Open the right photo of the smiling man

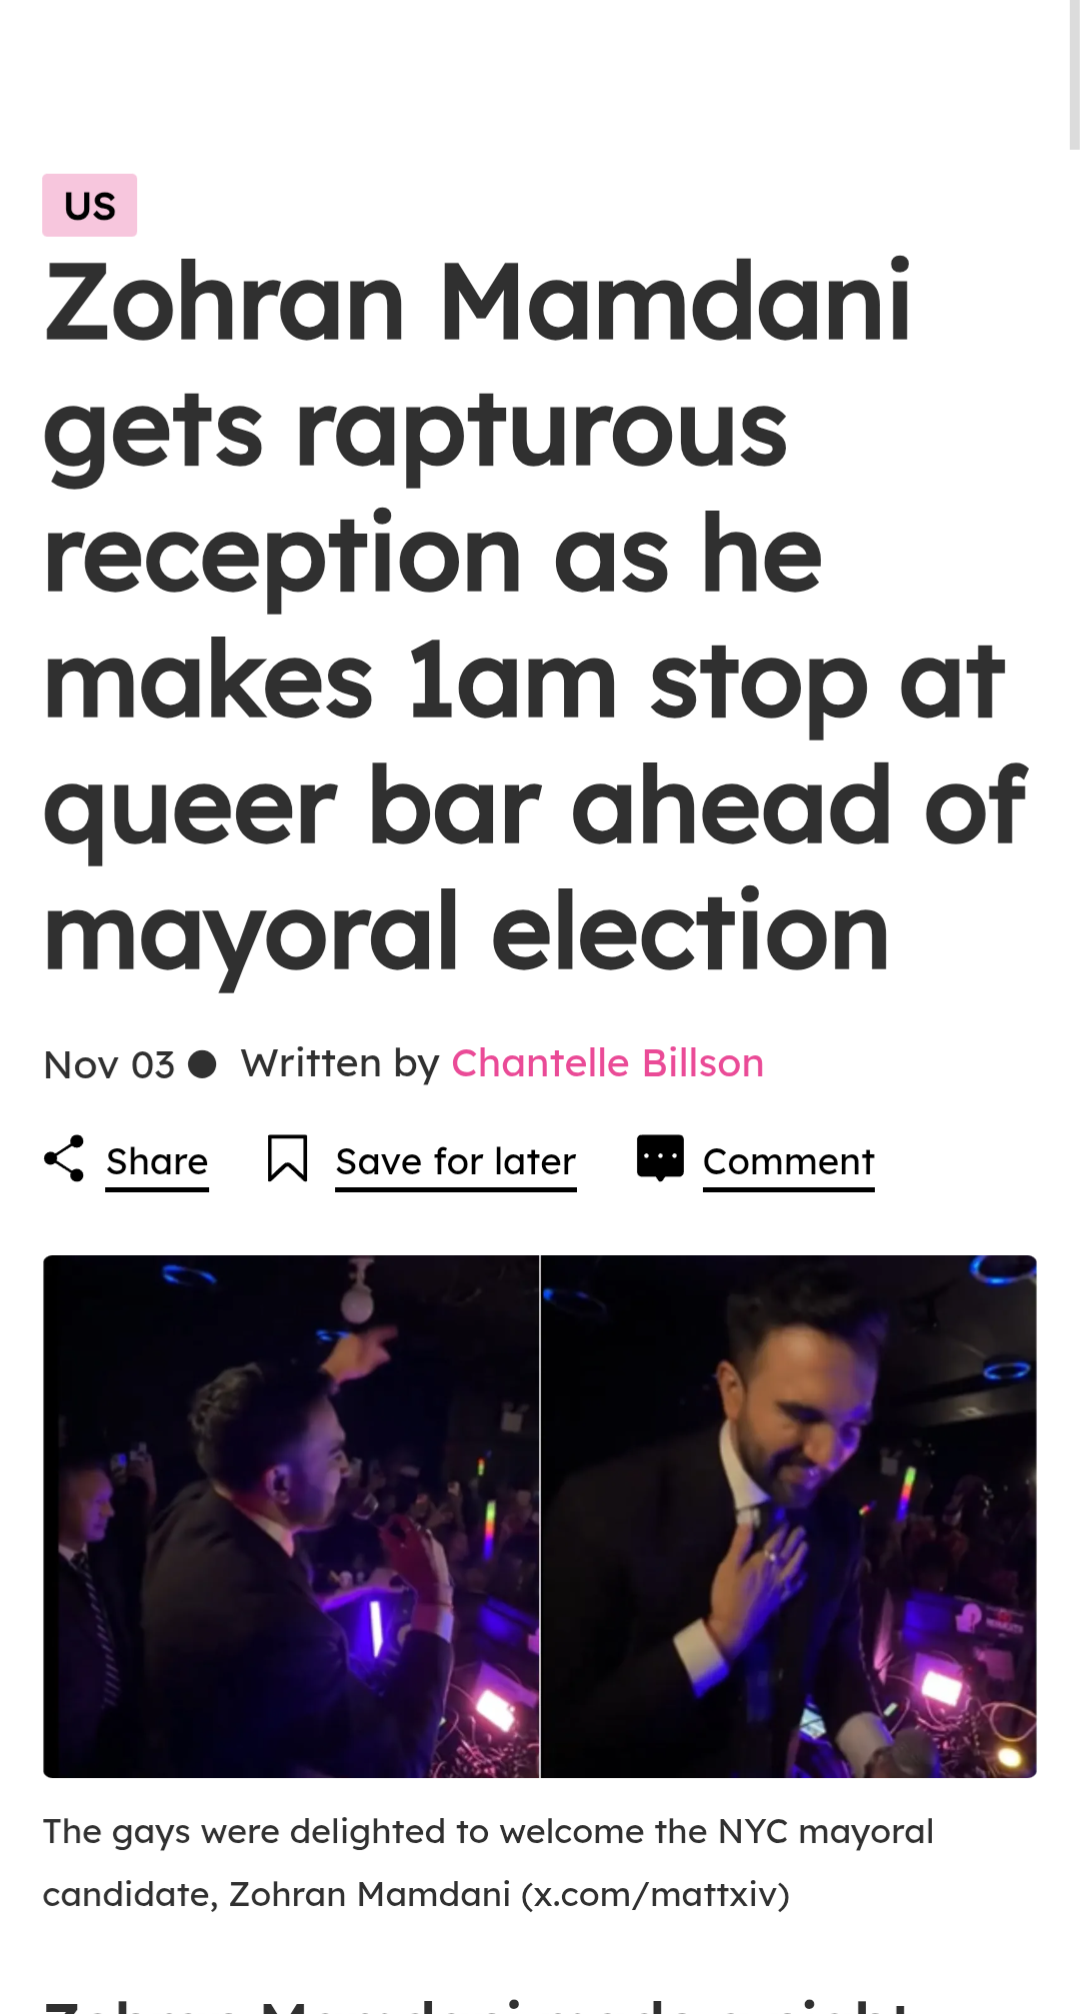coord(789,1516)
